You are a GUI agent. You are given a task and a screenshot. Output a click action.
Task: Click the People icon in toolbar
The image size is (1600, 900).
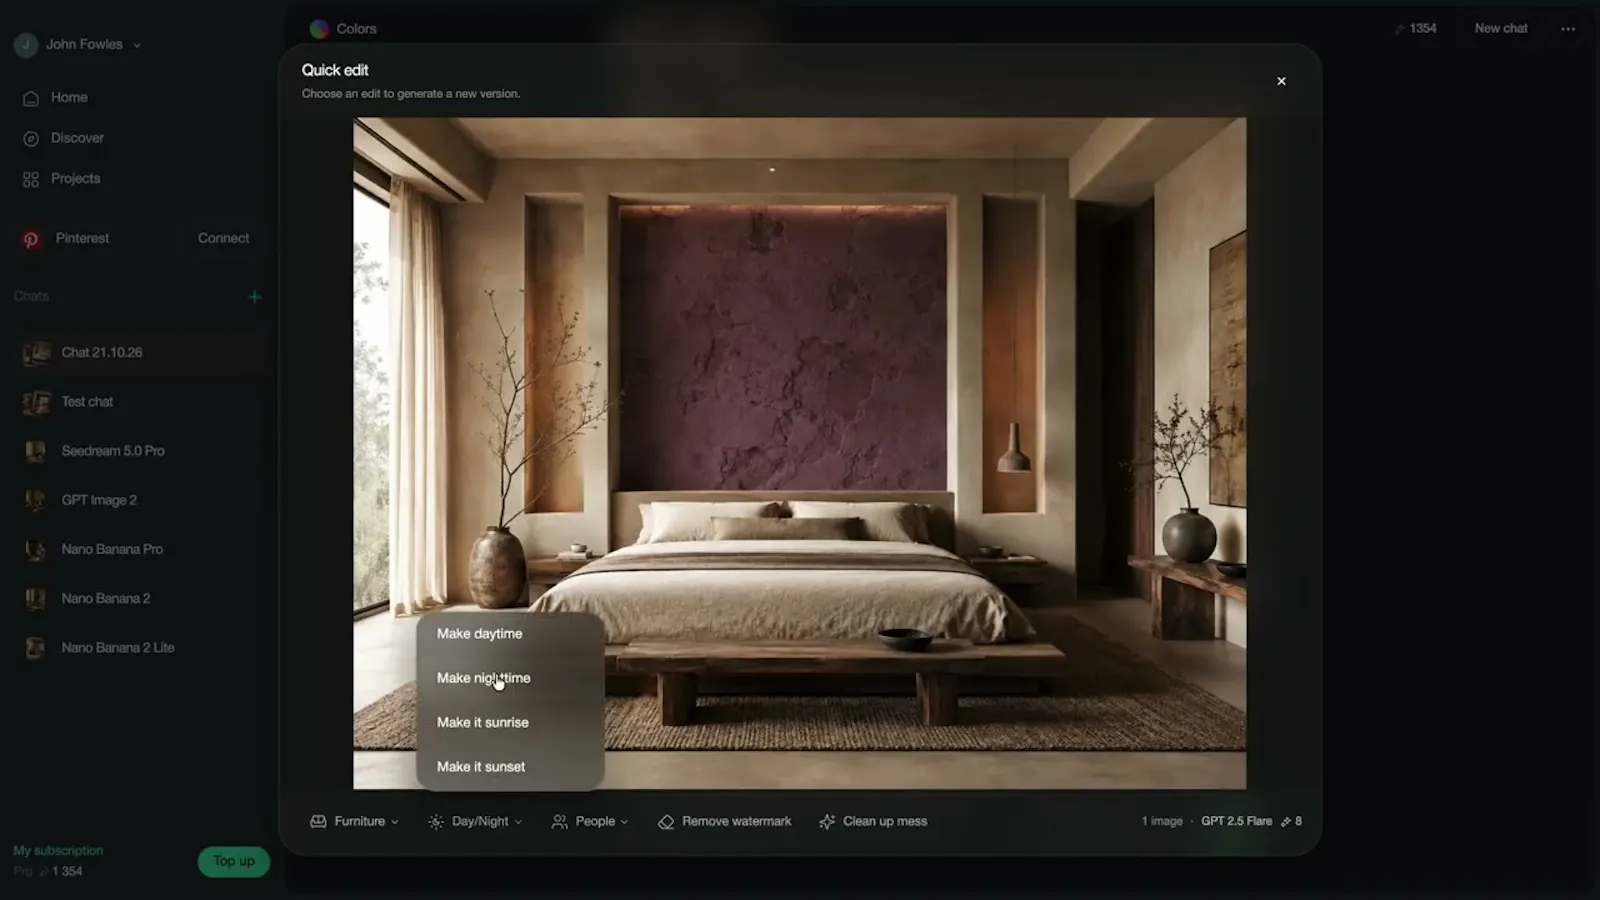click(560, 821)
